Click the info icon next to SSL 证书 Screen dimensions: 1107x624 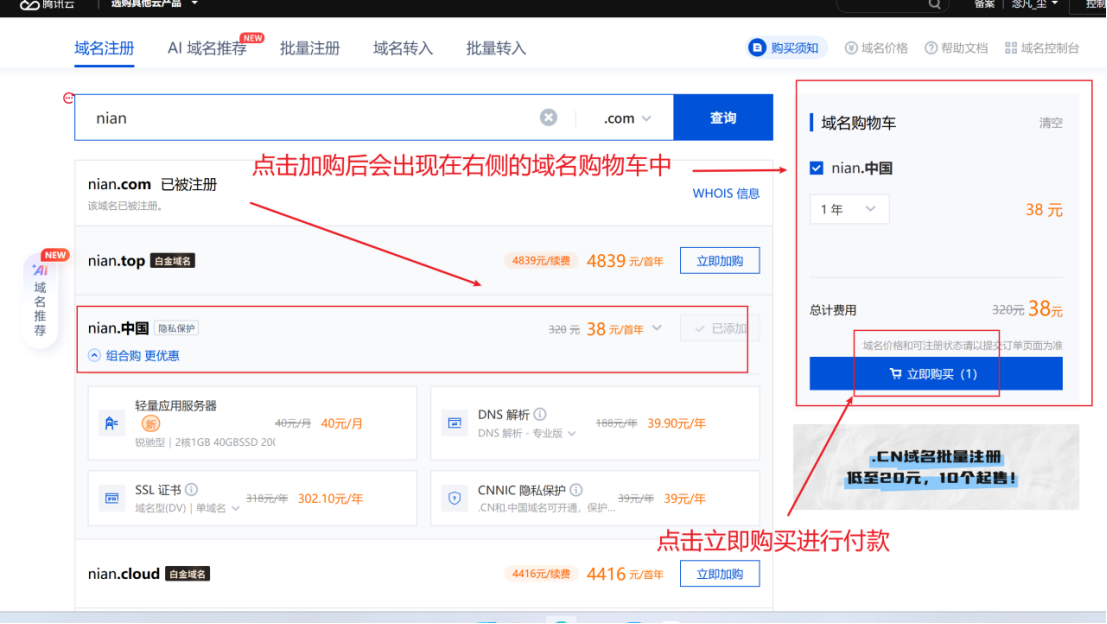click(x=191, y=489)
